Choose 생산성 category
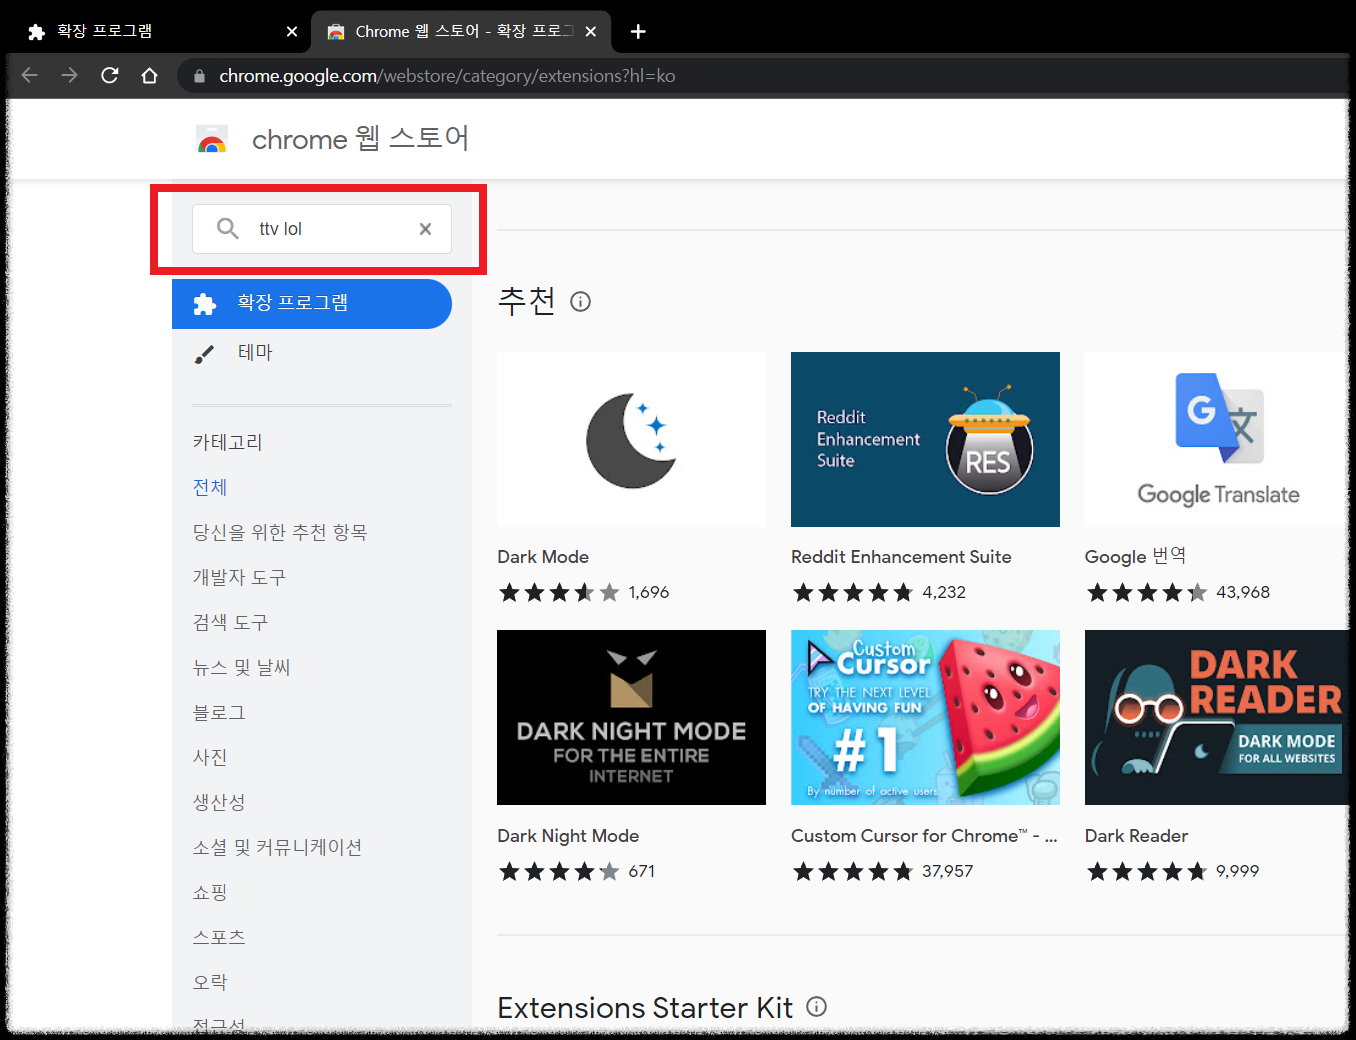This screenshot has height=1040, width=1356. pos(219,802)
